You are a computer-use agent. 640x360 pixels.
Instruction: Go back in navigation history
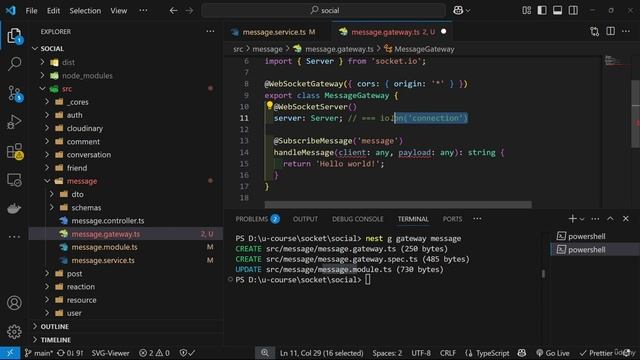(x=173, y=11)
